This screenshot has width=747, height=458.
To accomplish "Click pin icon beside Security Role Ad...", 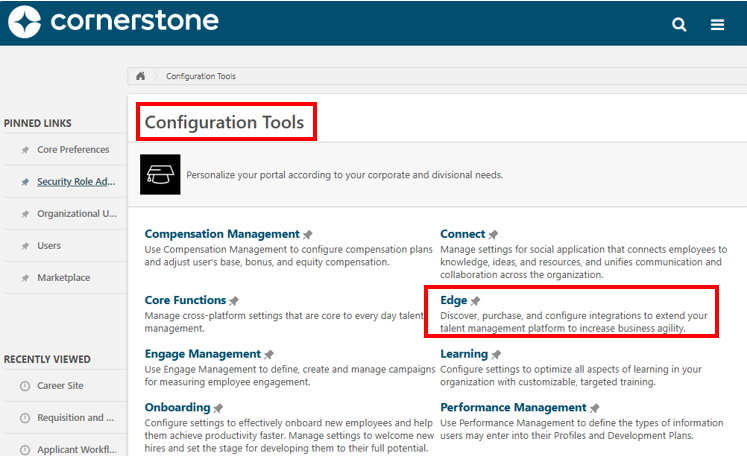I will pyautogui.click(x=25, y=182).
